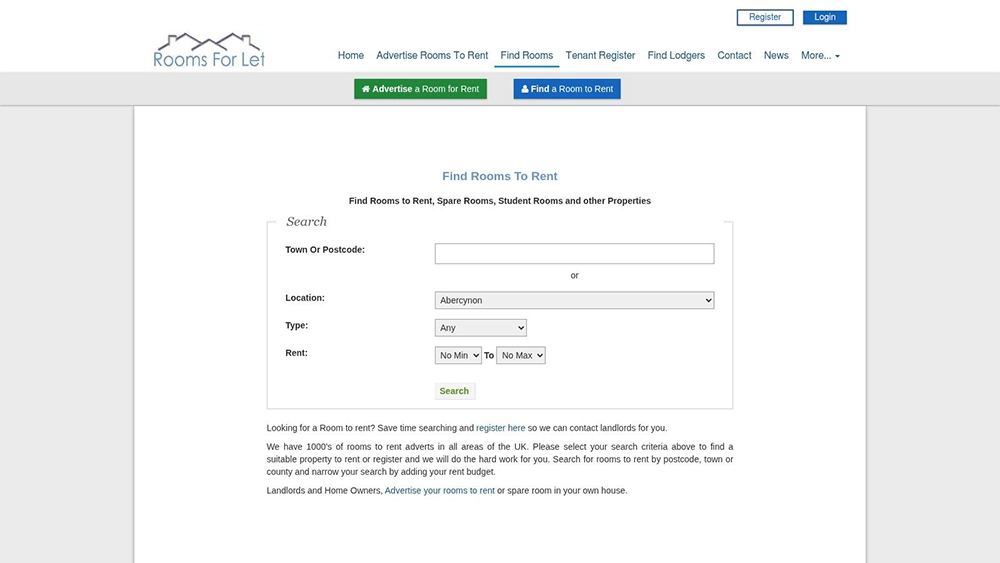Click the 'Type:' label
This screenshot has height=563, width=1000.
pos(296,325)
